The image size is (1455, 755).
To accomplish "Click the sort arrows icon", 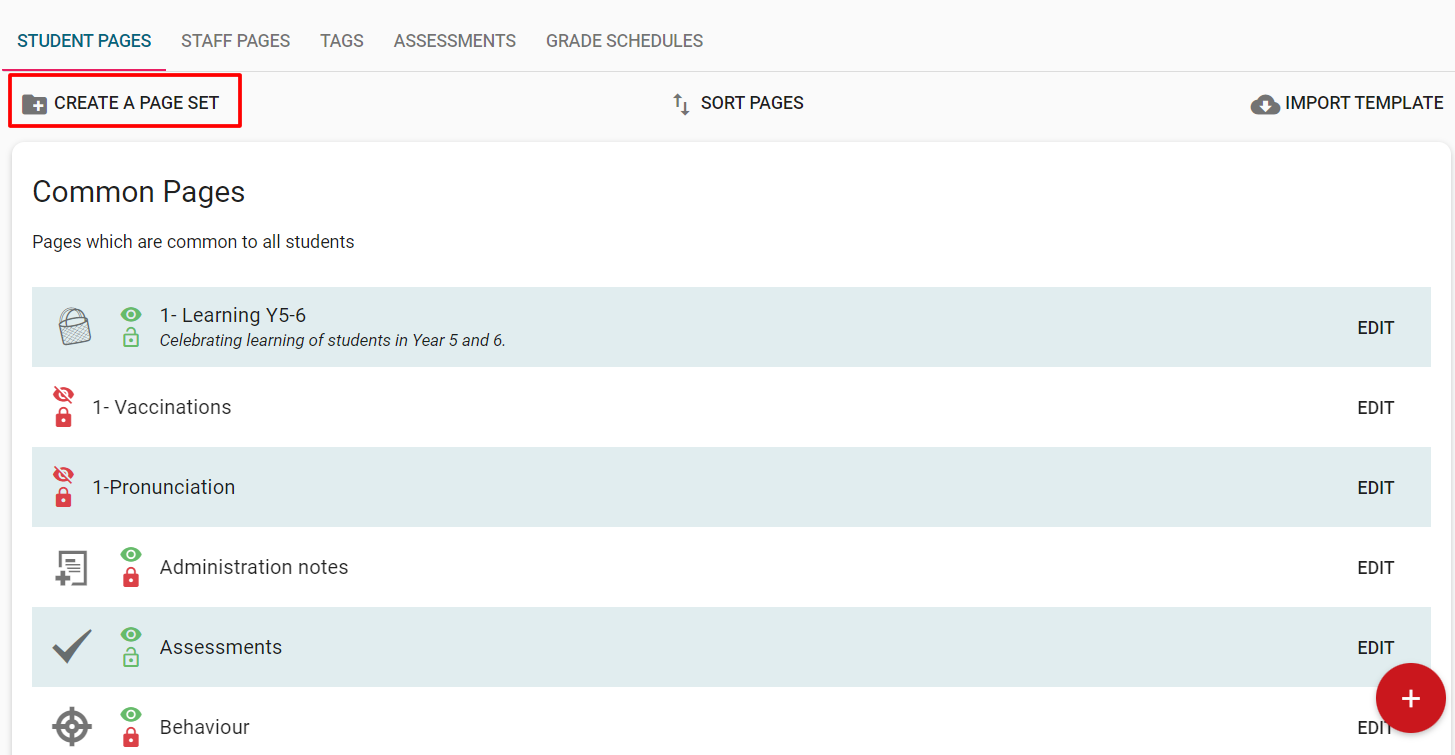I will 681,104.
